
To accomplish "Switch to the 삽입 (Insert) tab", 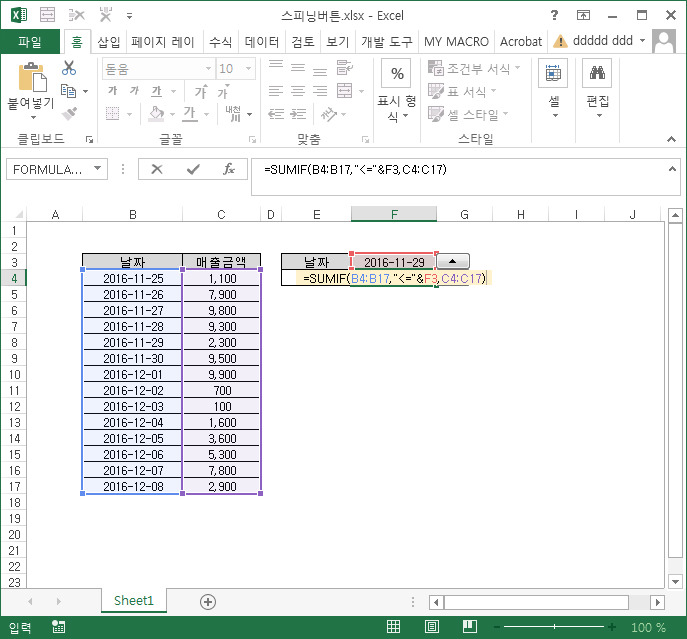I will [109, 42].
